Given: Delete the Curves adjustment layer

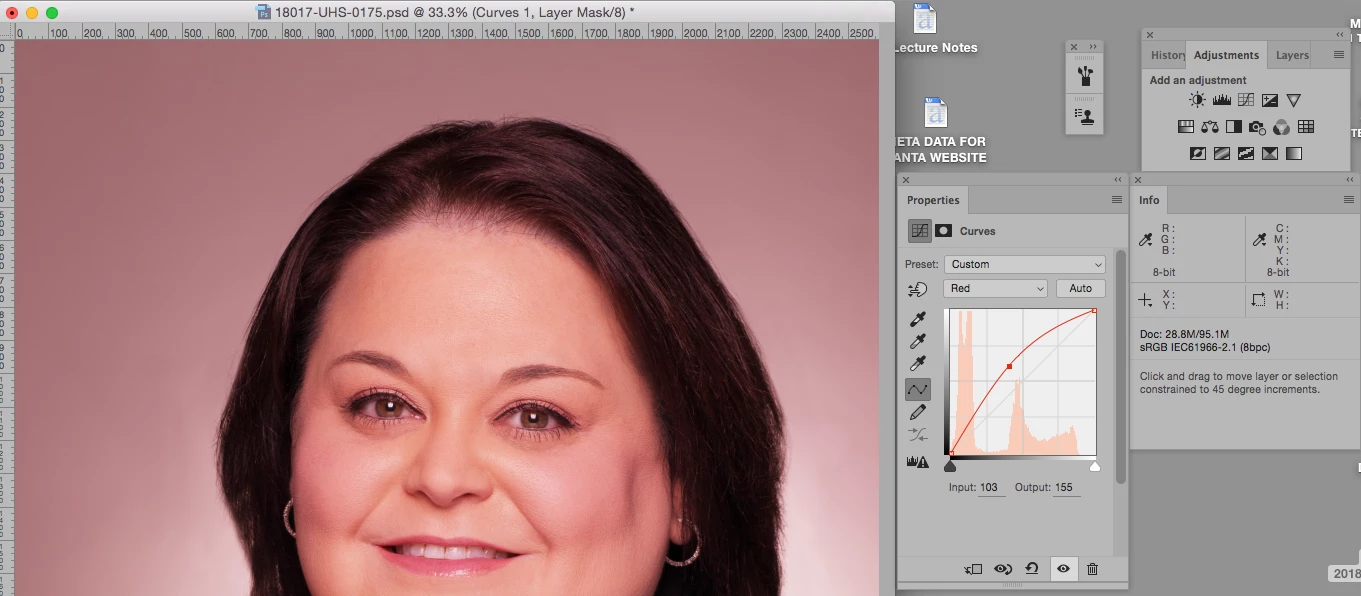Looking at the screenshot, I should click(1092, 569).
